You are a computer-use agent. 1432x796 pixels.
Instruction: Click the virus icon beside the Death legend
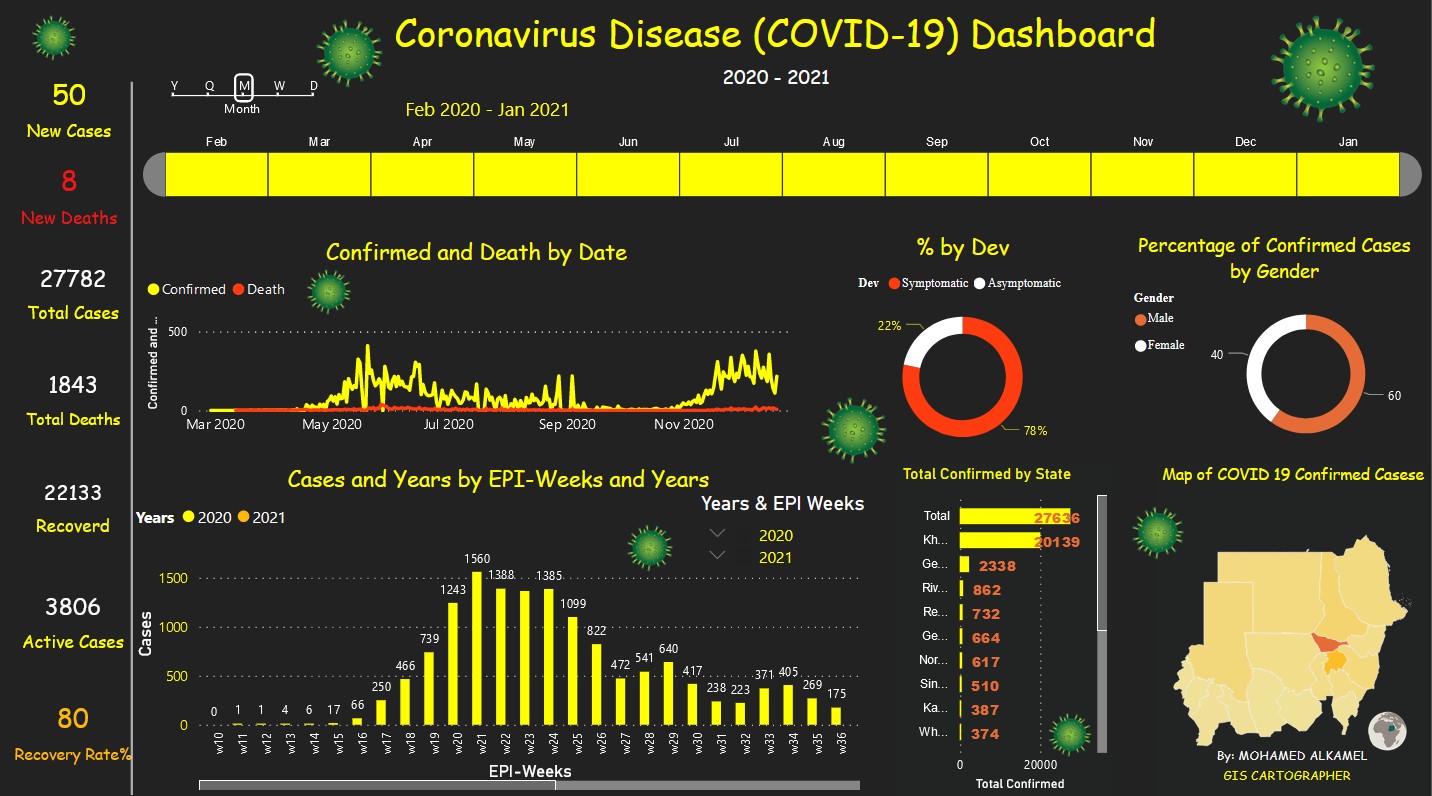(x=329, y=291)
